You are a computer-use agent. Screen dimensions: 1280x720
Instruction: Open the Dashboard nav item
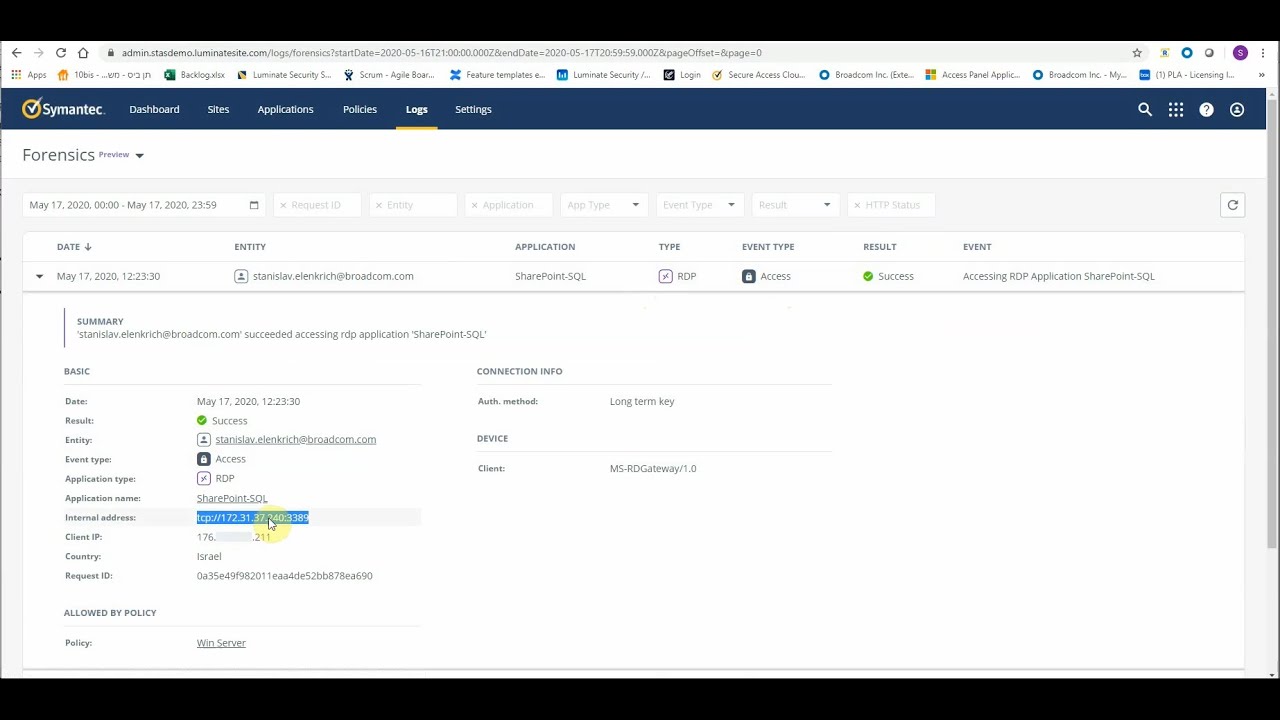pyautogui.click(x=154, y=109)
